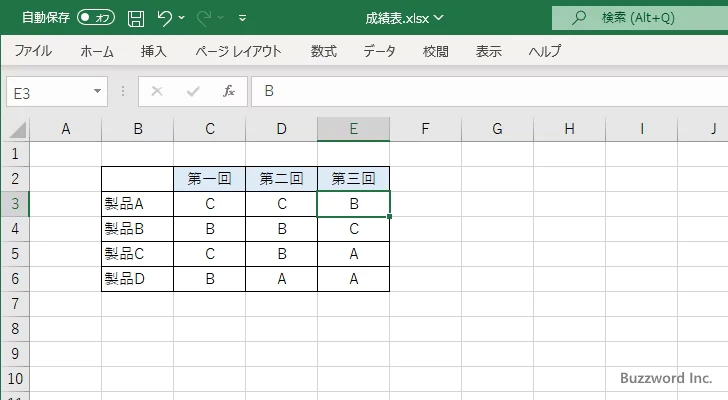This screenshot has width=728, height=400.
Task: Switch to ページ レイアウト tab
Action: pyautogui.click(x=238, y=51)
